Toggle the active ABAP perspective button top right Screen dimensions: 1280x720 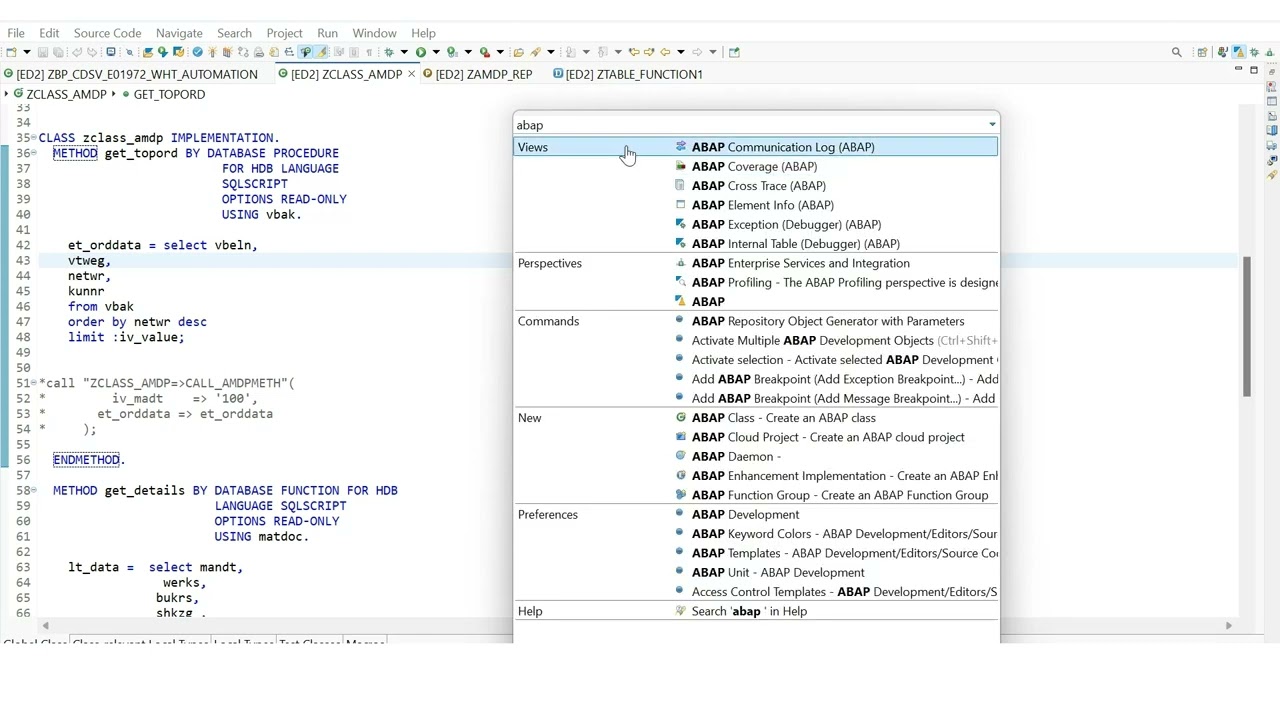tap(1239, 52)
